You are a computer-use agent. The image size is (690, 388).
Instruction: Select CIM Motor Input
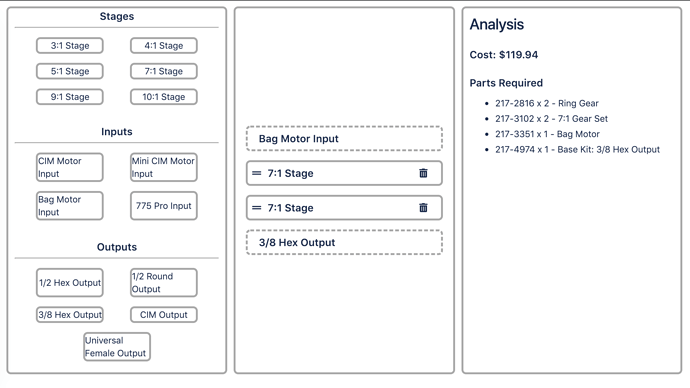[x=70, y=167]
